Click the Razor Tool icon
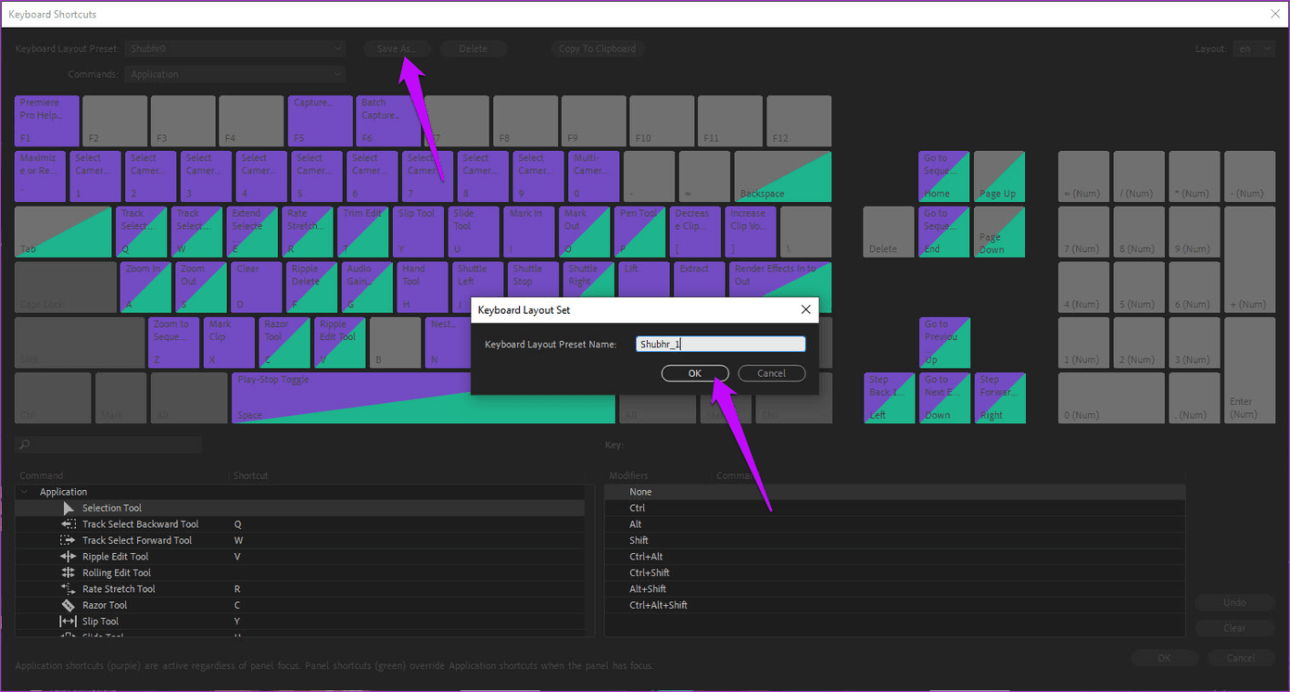The width and height of the screenshot is (1290, 692). click(68, 605)
